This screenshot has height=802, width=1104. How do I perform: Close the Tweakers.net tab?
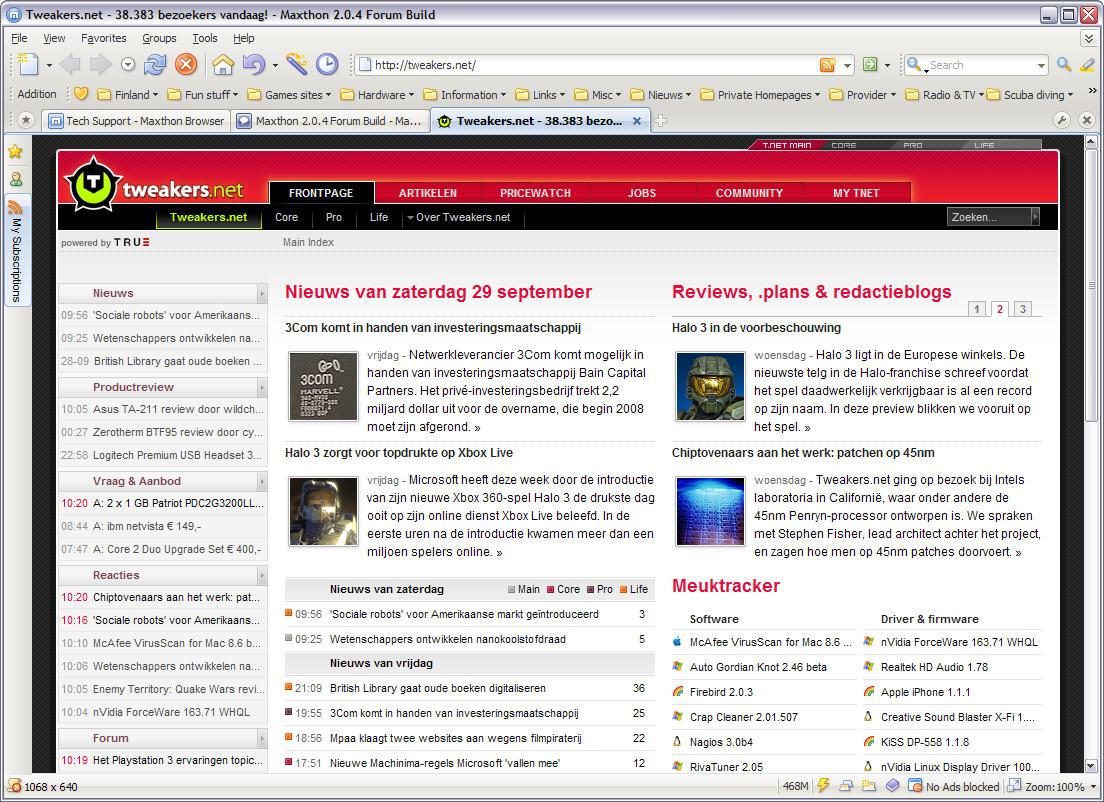636,121
